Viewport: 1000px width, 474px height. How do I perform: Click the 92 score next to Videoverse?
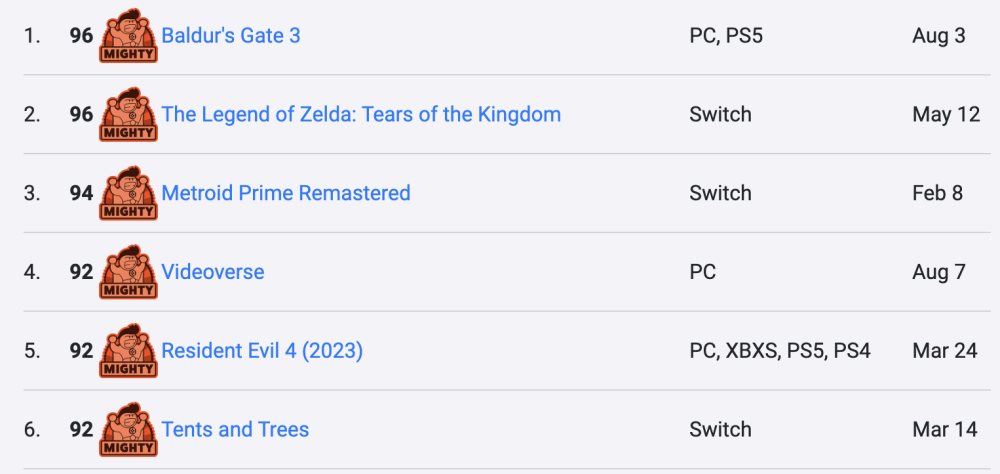pos(81,272)
